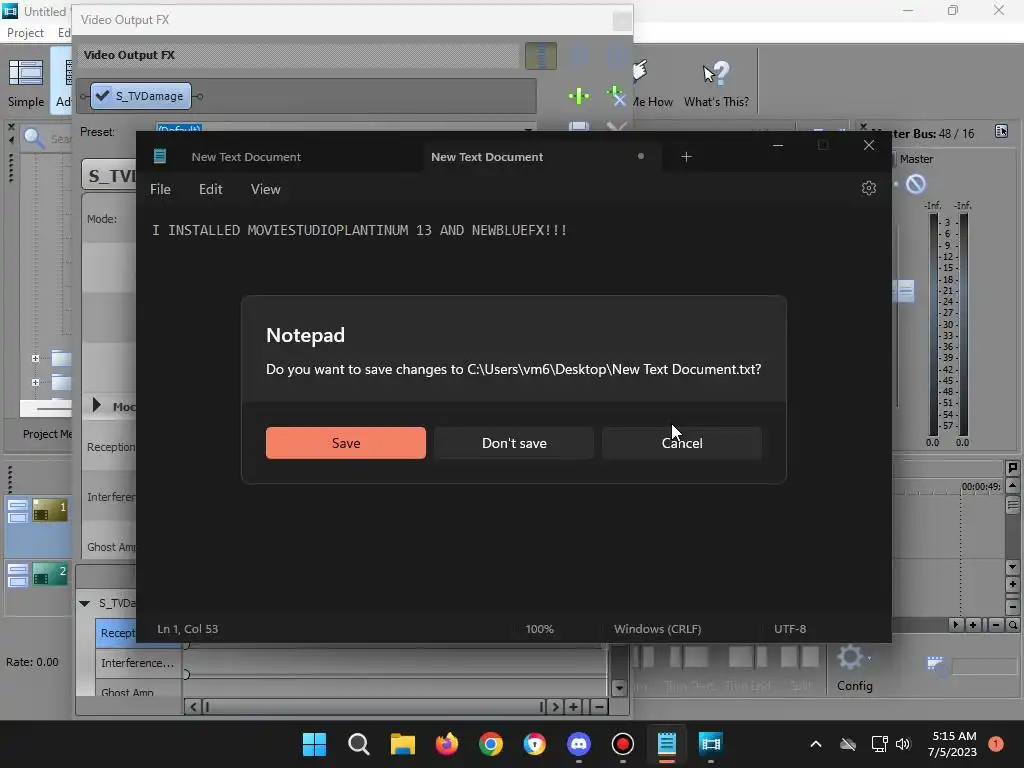This screenshot has width=1024, height=768.
Task: Click the green add plug-in icon
Action: click(579, 97)
